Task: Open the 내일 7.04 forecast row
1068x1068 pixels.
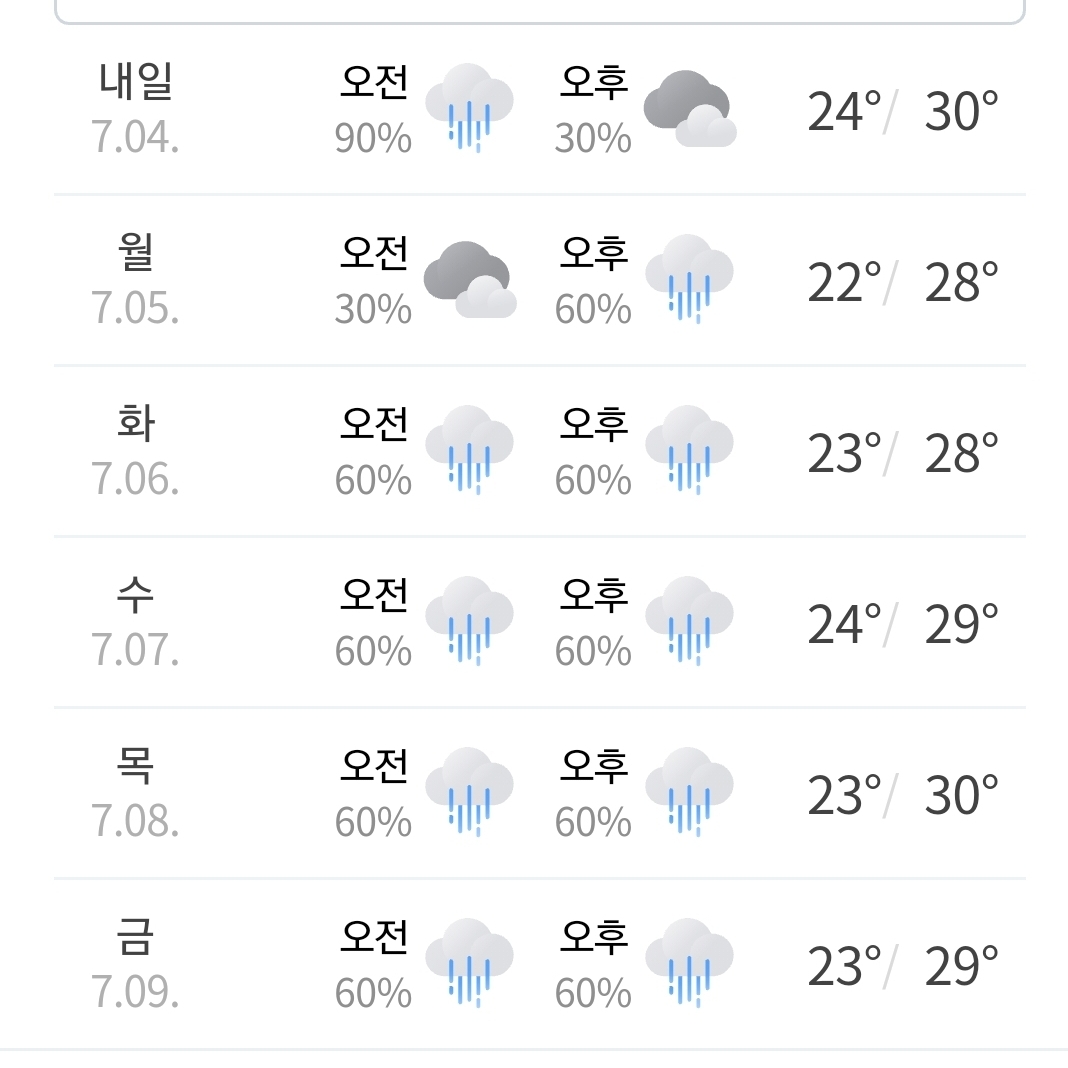Action: (x=539, y=109)
